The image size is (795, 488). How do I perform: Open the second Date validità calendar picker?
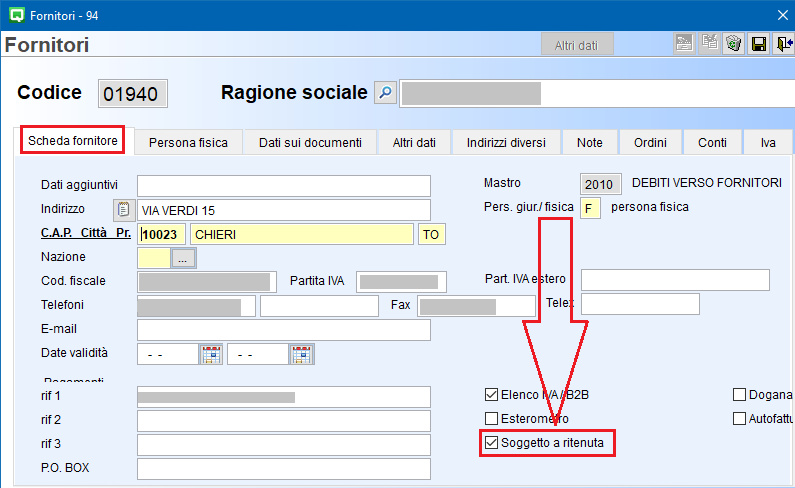pos(301,354)
